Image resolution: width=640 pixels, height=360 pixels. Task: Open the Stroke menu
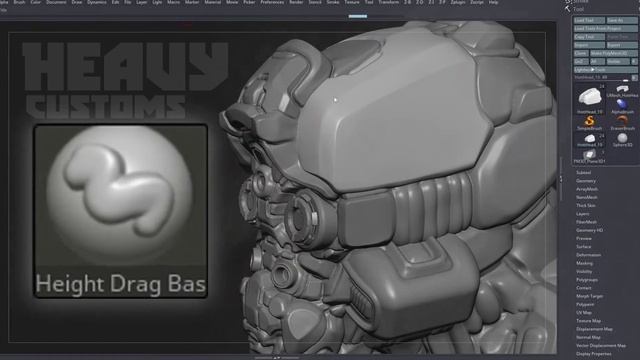click(x=333, y=2)
